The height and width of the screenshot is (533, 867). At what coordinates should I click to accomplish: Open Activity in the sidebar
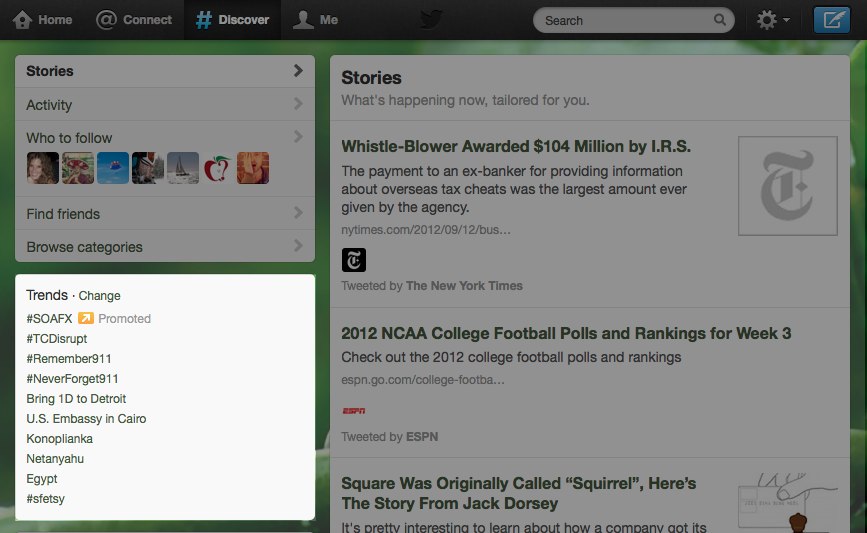tap(165, 104)
